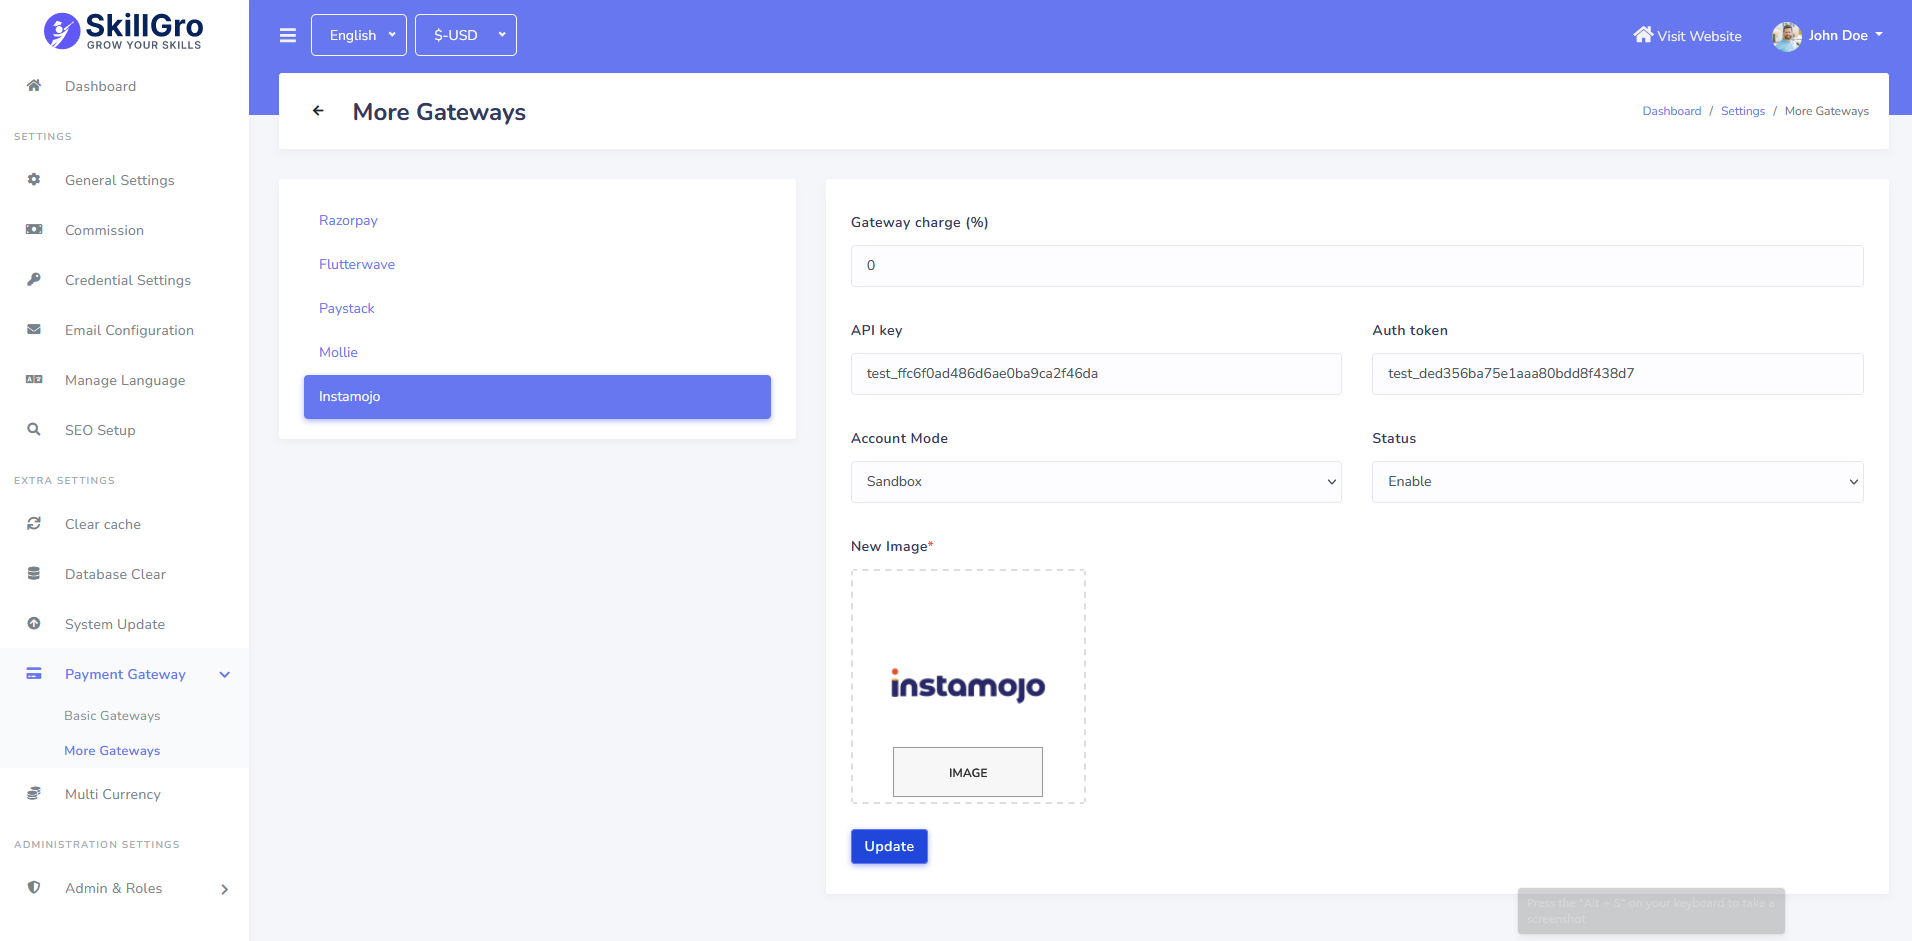Open the Status Enable dropdown
Viewport: 1912px width, 941px height.
1617,482
